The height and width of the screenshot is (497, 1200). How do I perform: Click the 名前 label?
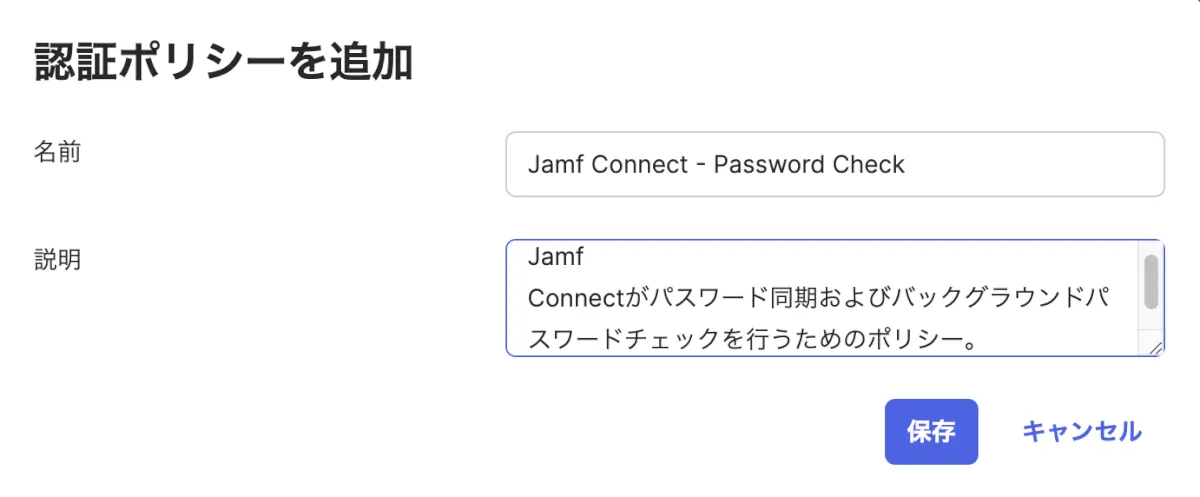58,152
